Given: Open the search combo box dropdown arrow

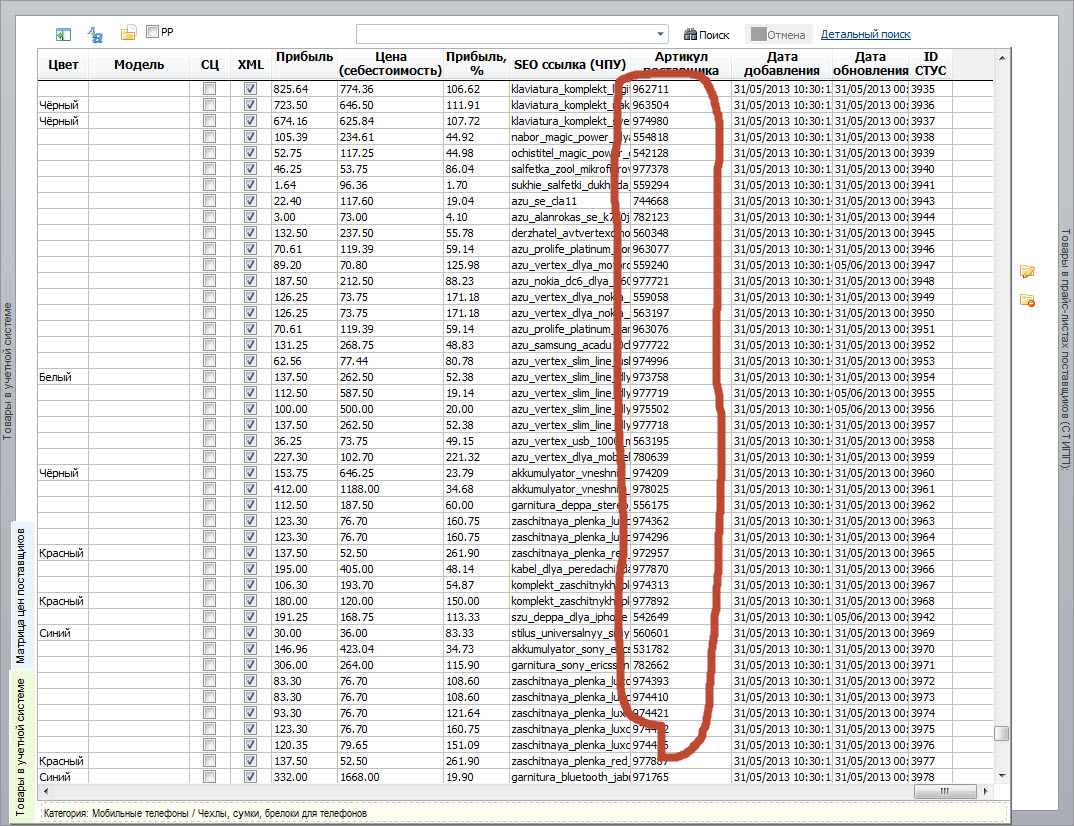Looking at the screenshot, I should coord(660,34).
